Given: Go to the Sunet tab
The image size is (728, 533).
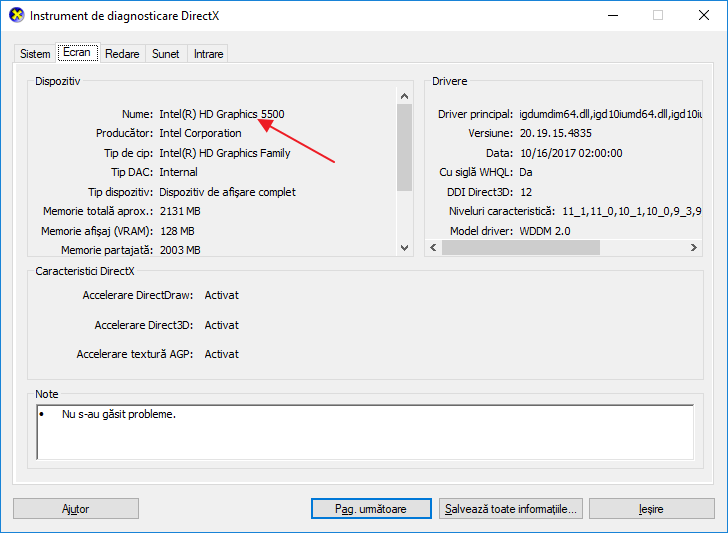Looking at the screenshot, I should pos(166,54).
